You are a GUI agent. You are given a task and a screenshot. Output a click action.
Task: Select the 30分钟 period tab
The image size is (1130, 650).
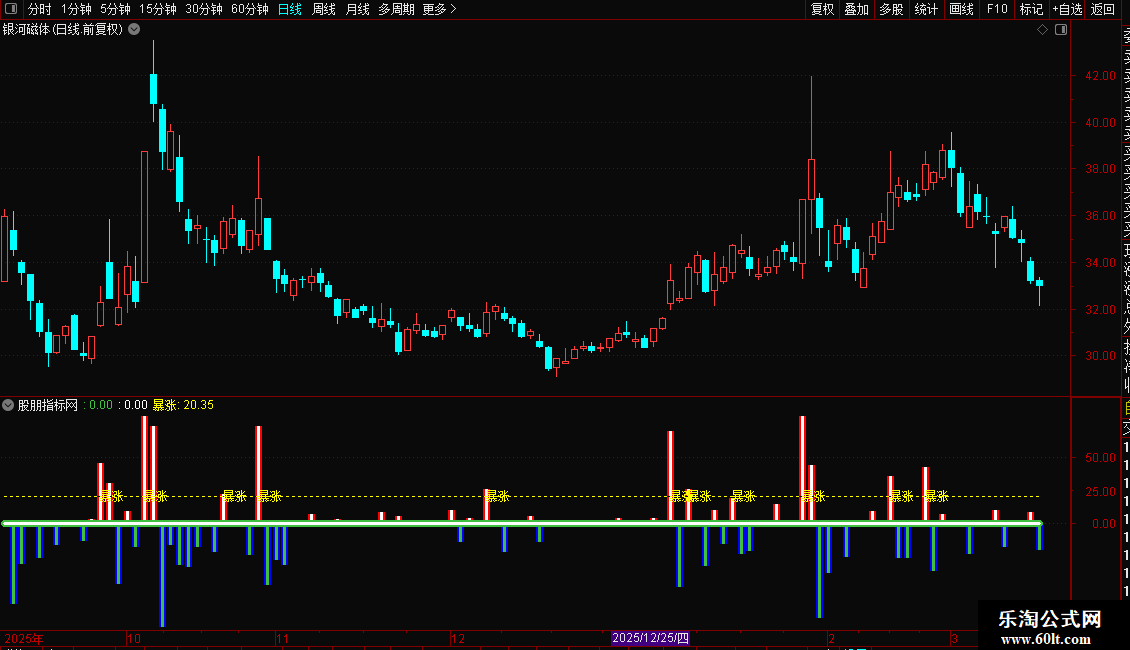(204, 9)
